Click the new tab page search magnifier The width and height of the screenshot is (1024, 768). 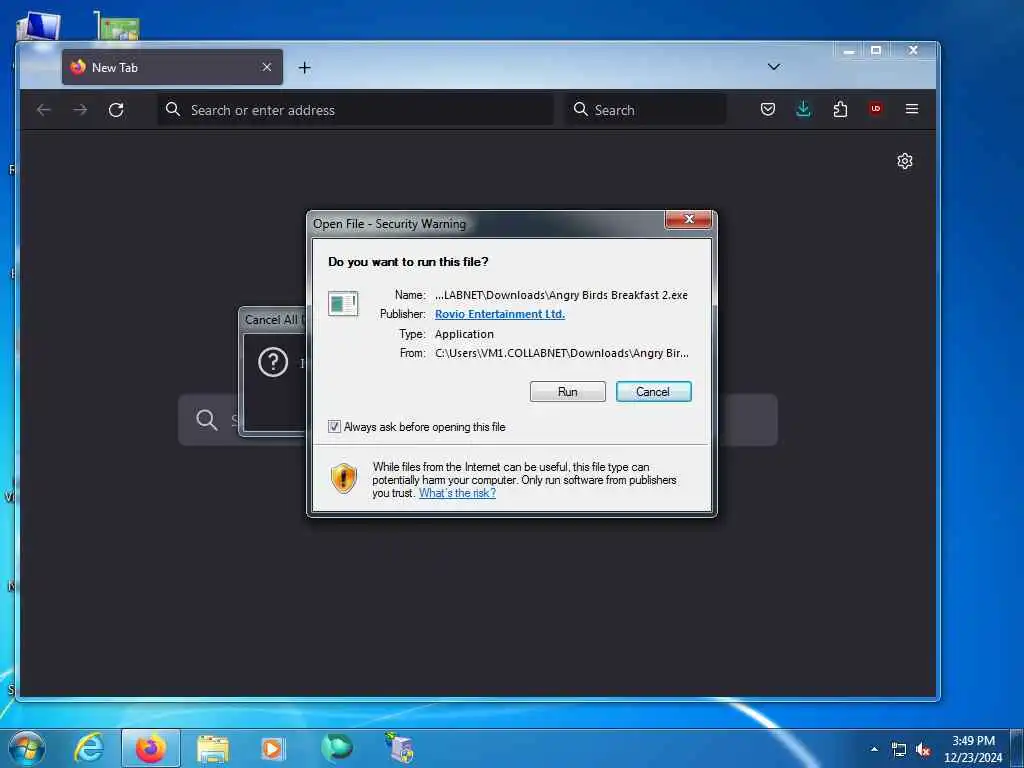pyautogui.click(x=207, y=420)
